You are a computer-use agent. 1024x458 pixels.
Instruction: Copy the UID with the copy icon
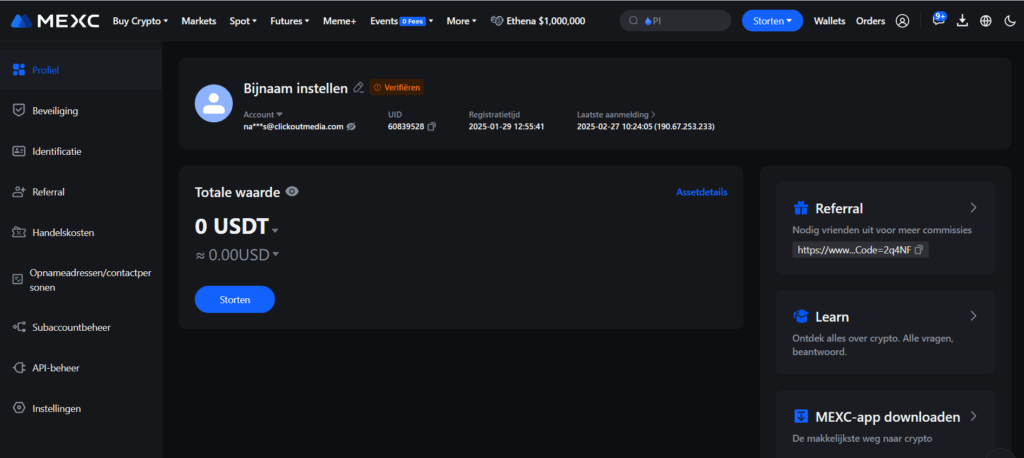pos(431,127)
